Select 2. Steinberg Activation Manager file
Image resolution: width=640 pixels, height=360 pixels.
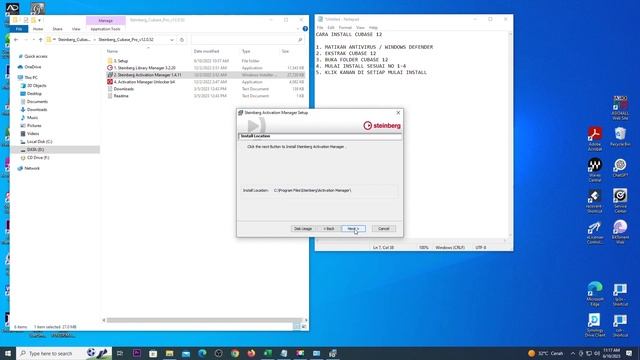tap(147, 75)
